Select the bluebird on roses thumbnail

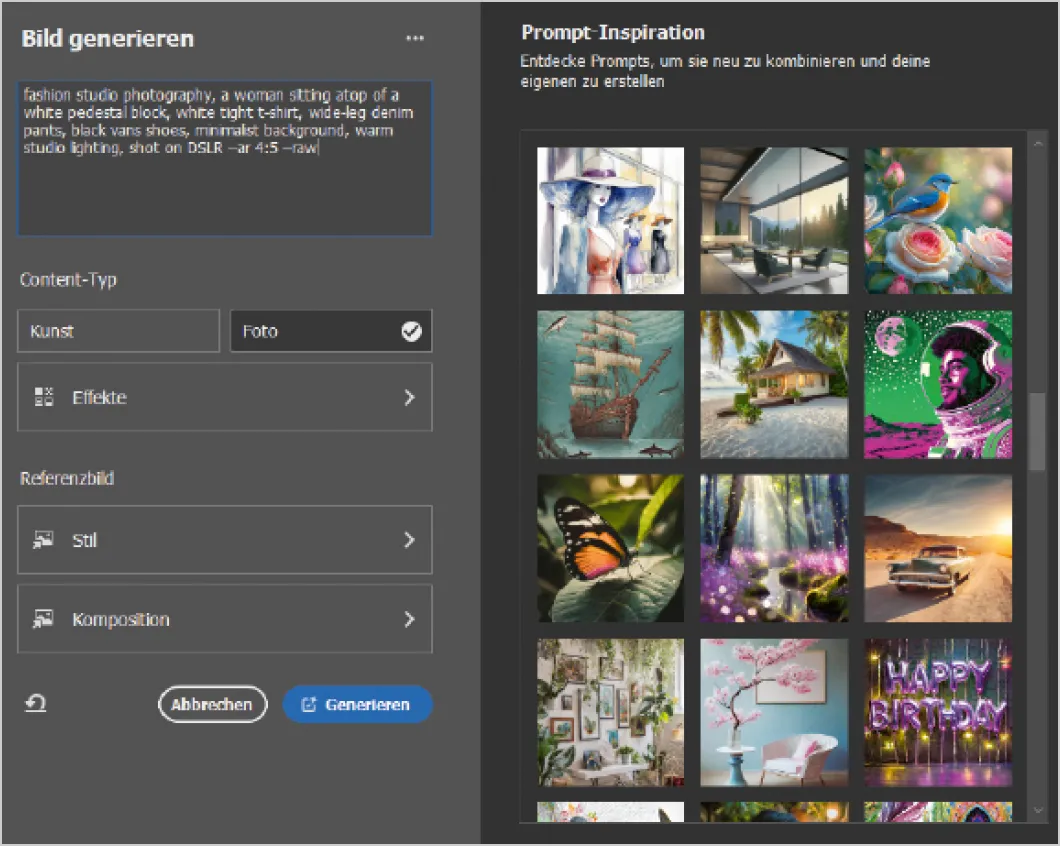click(x=938, y=220)
